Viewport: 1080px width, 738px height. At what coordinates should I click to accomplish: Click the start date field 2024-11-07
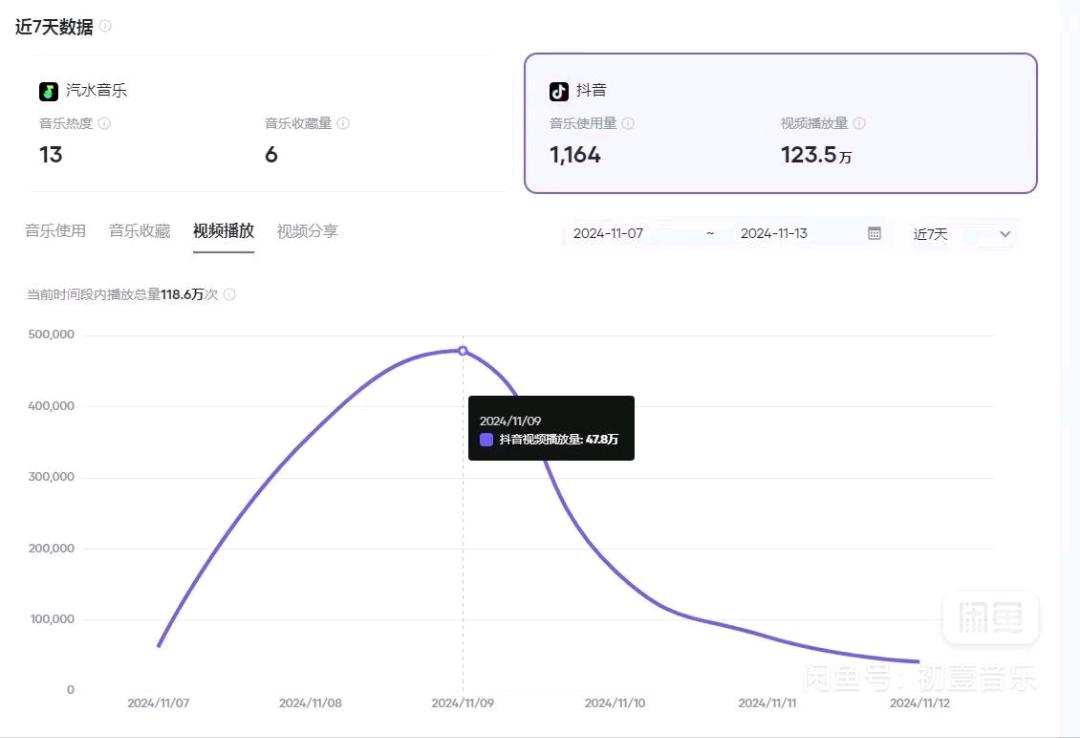click(608, 234)
